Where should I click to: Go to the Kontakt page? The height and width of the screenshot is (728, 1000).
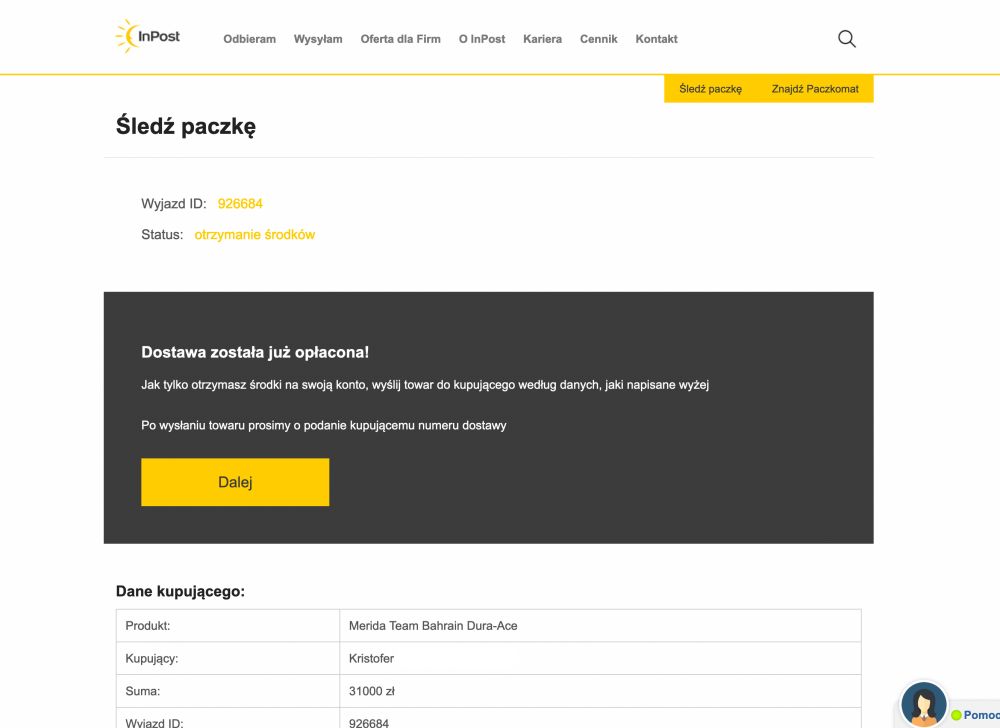[656, 39]
